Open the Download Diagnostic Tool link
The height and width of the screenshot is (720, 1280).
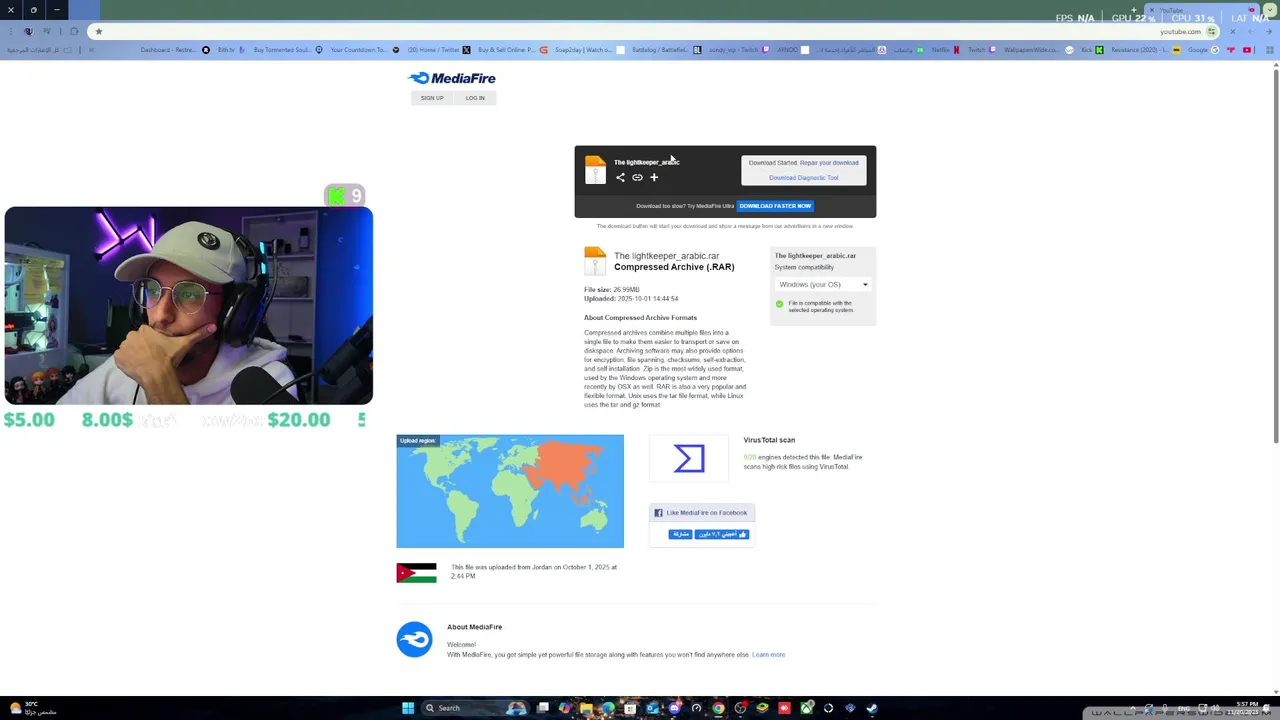[804, 178]
